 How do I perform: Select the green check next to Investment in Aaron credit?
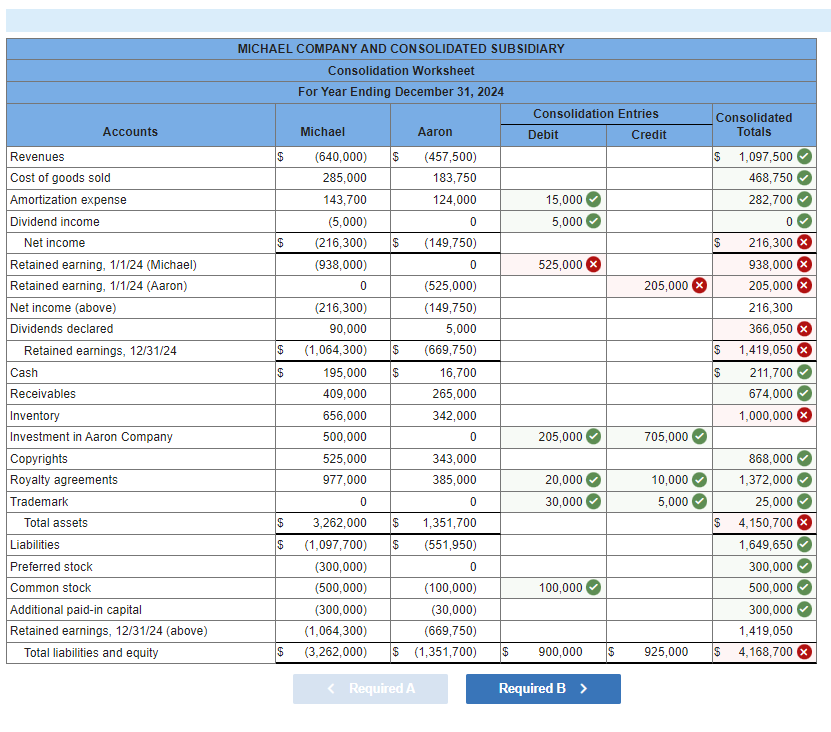pos(699,437)
